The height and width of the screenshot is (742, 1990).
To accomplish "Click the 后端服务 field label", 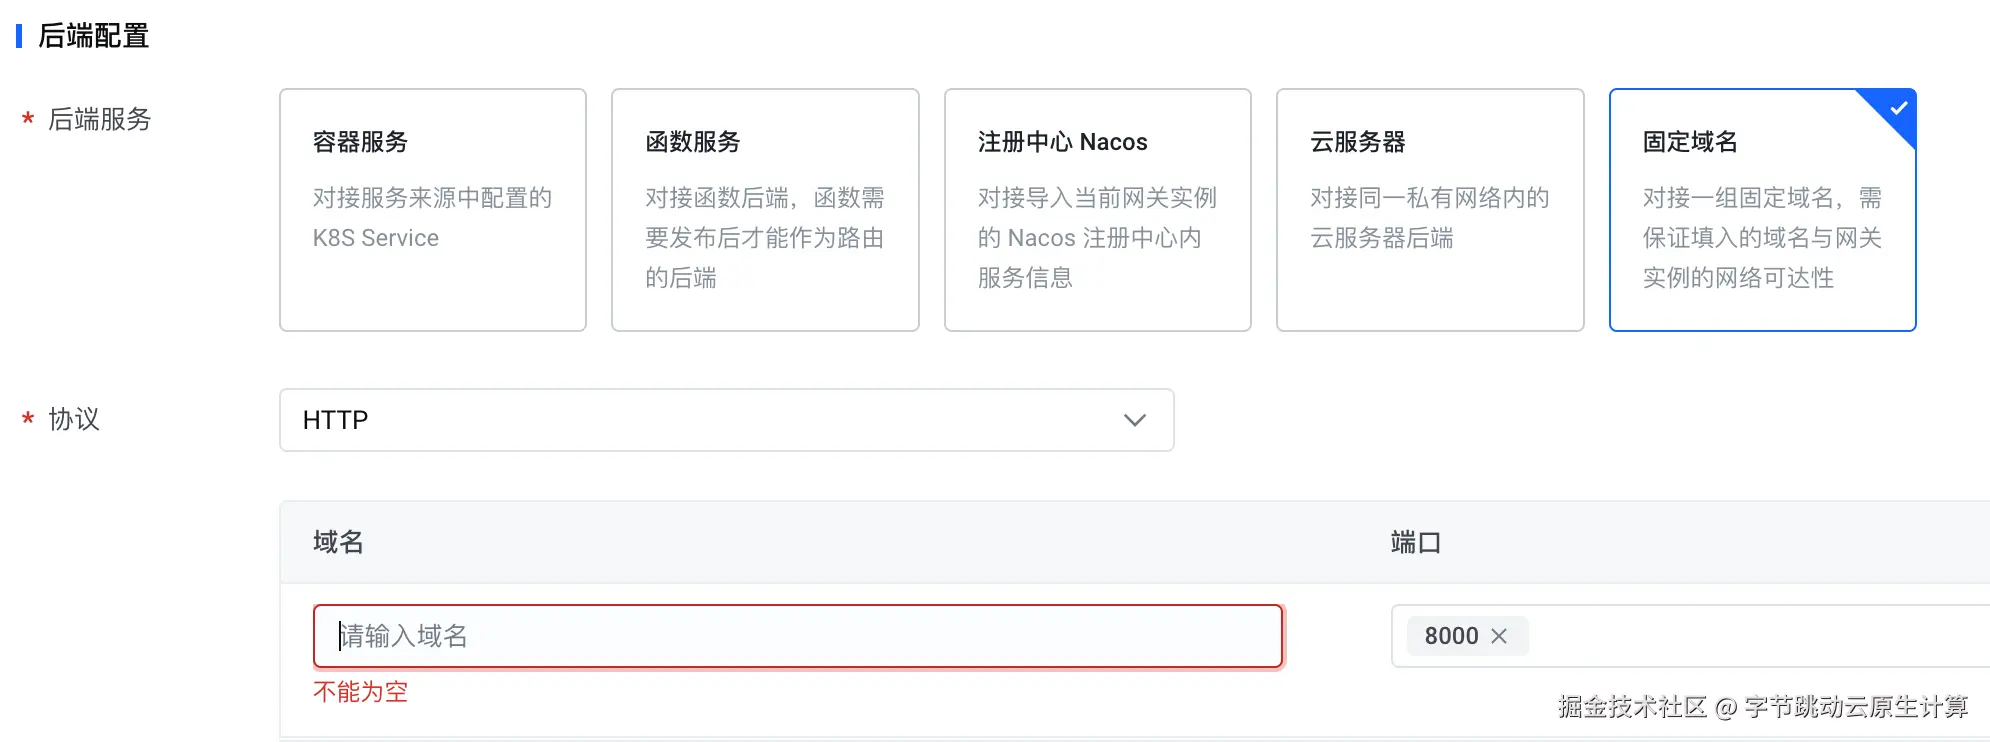I will click(99, 119).
